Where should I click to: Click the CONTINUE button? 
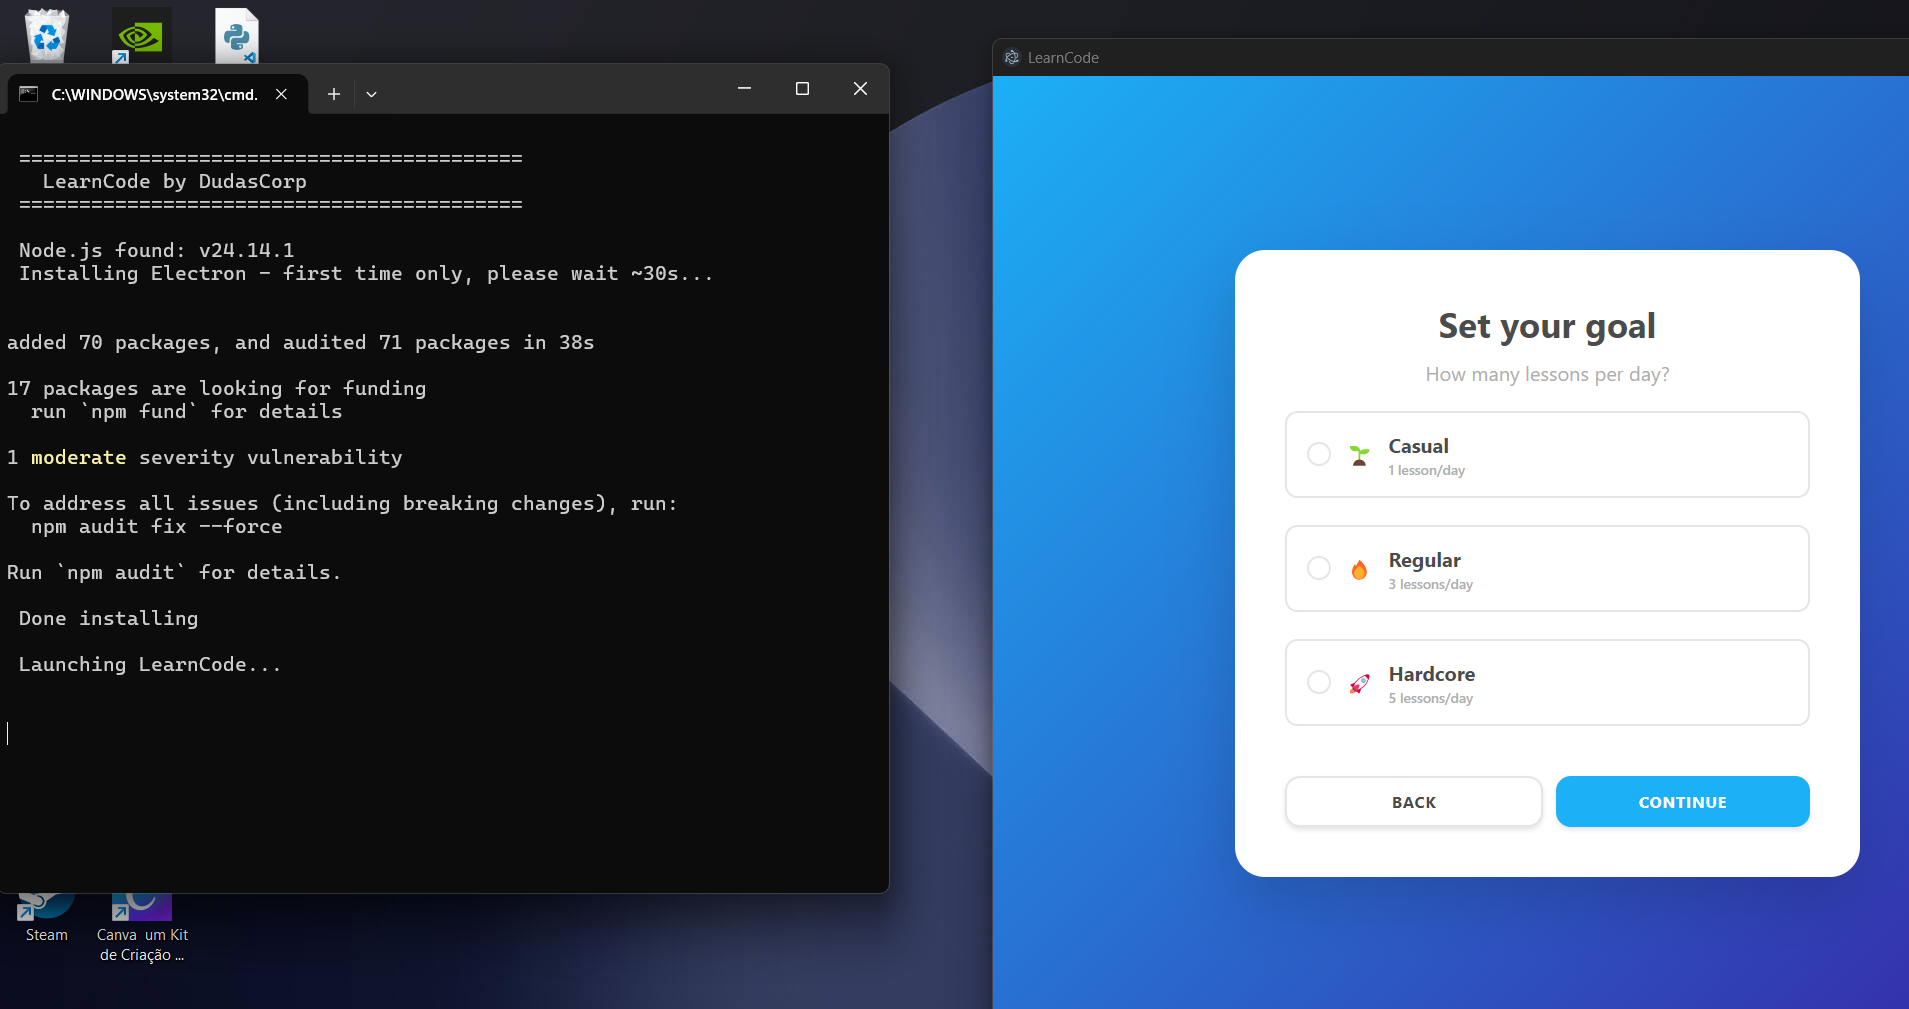point(1683,802)
